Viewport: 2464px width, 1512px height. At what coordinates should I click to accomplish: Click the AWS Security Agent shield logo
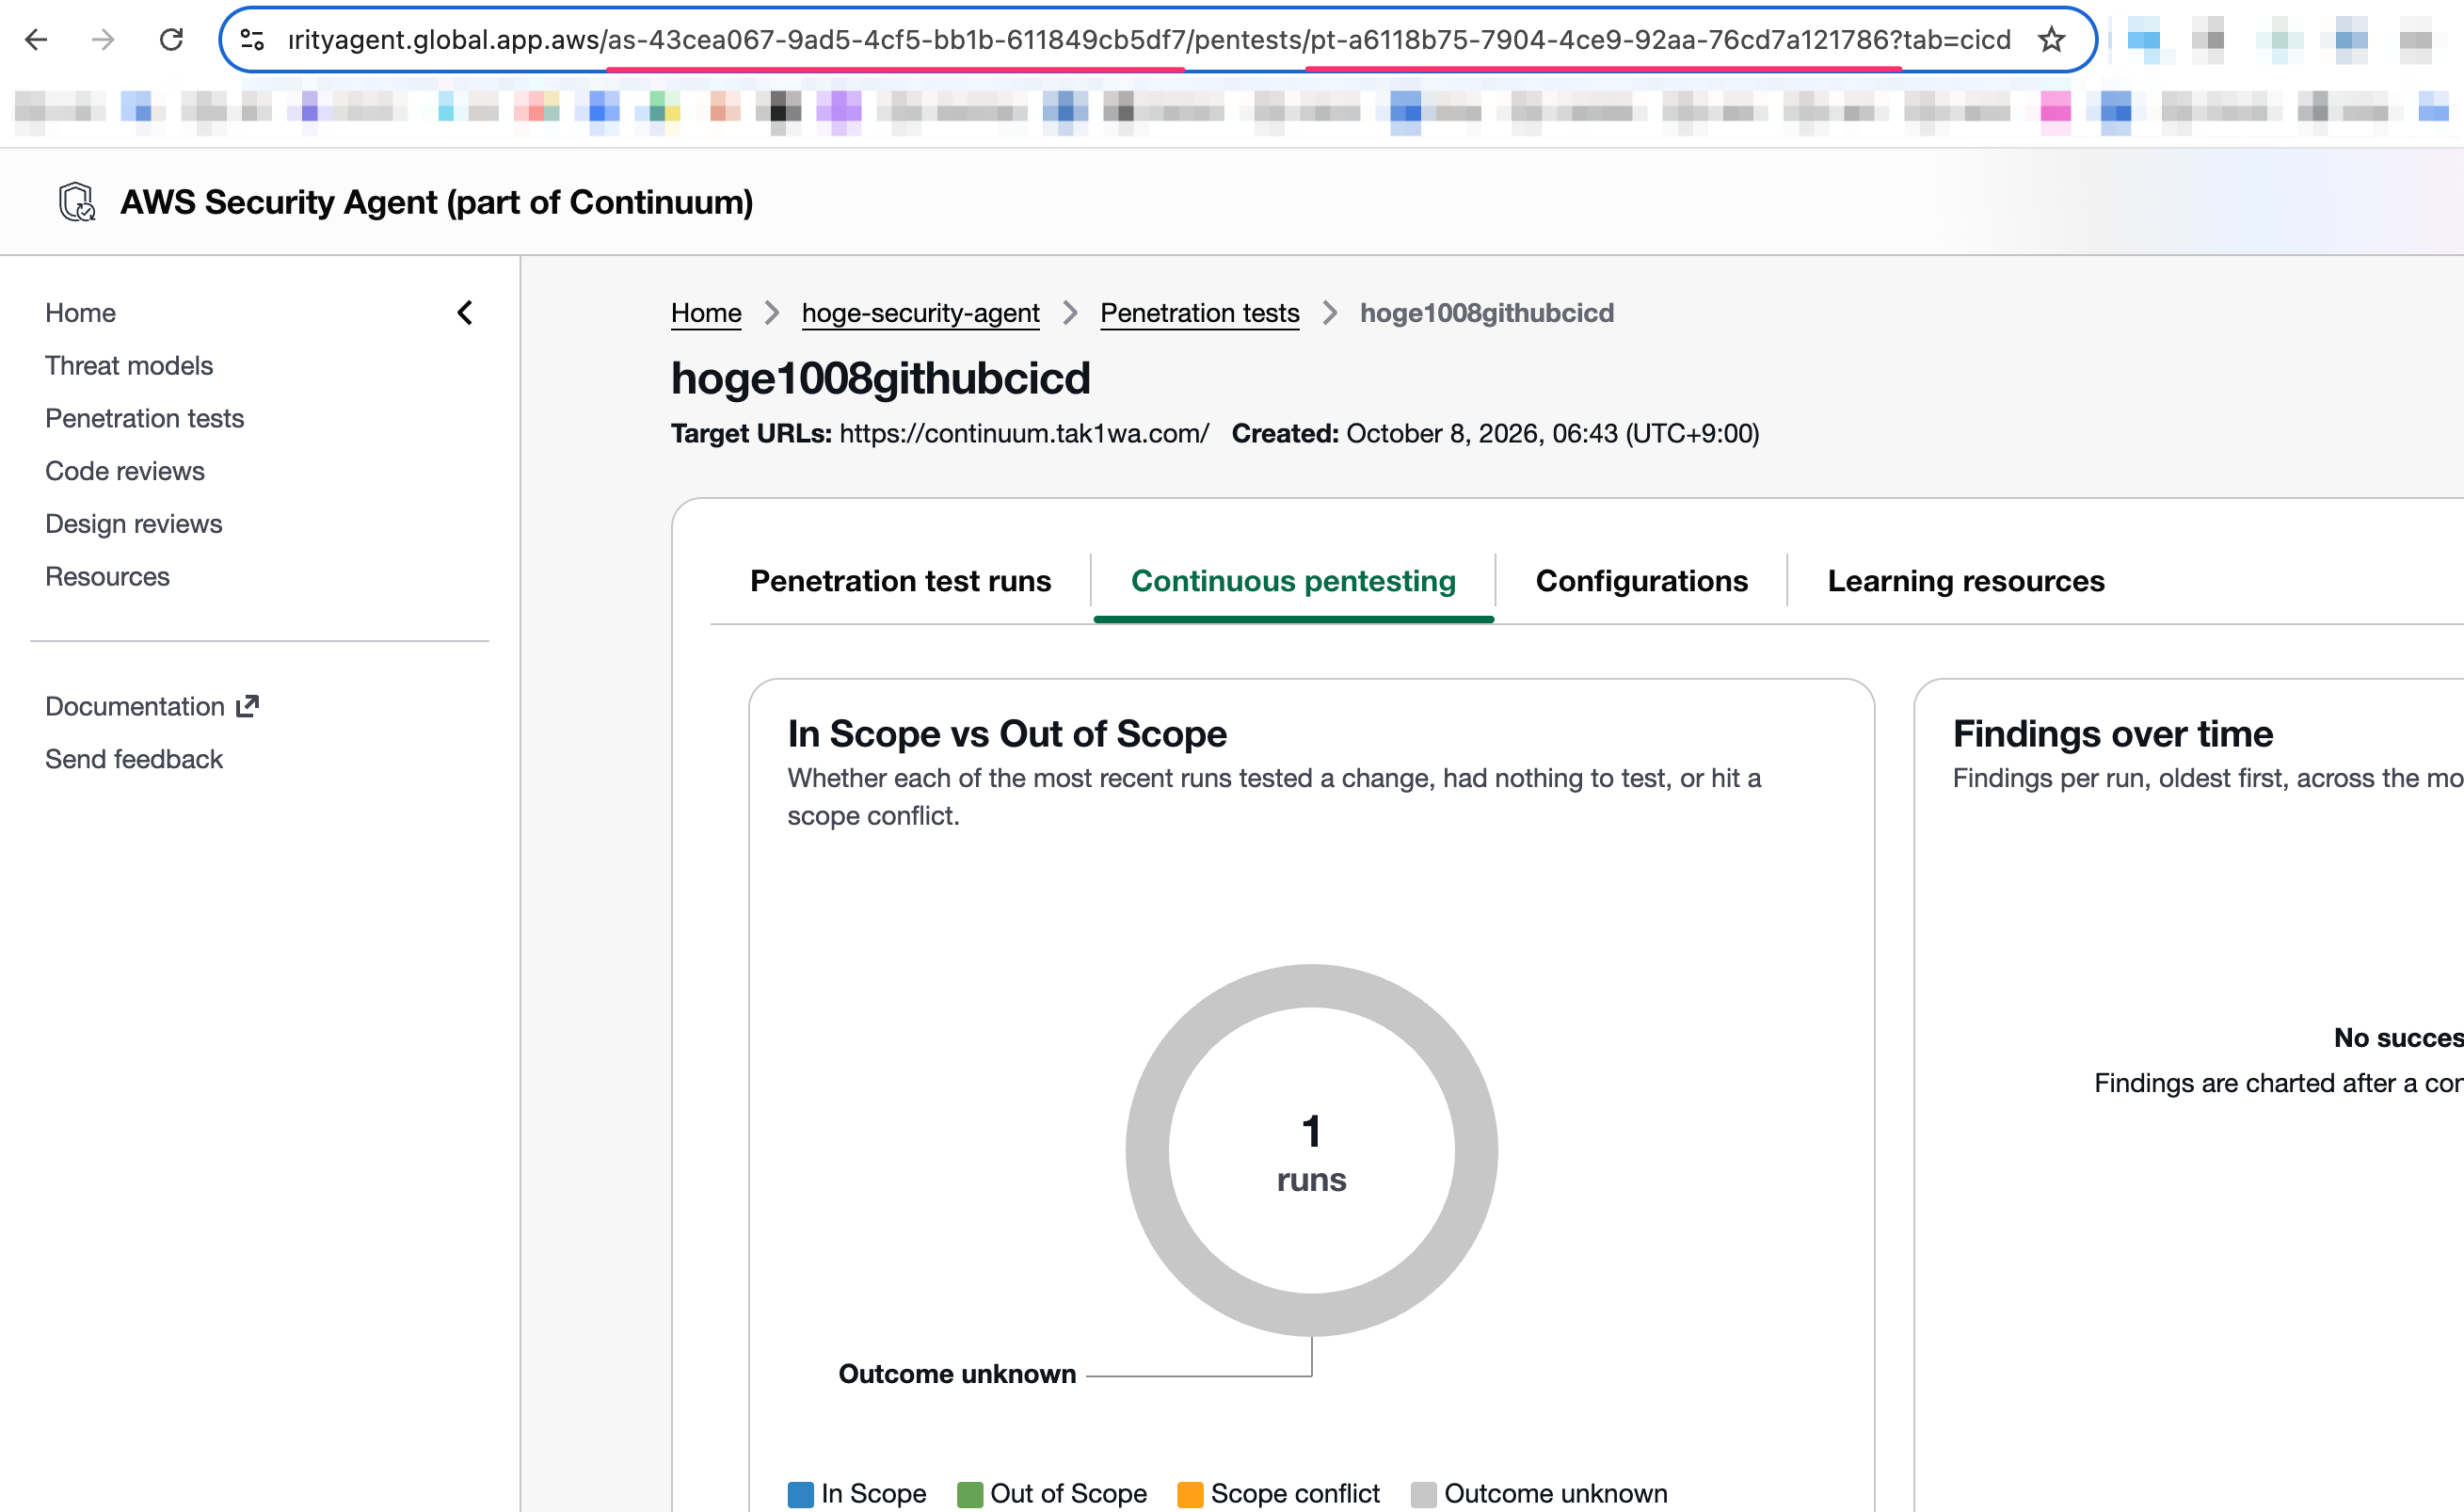[x=77, y=202]
